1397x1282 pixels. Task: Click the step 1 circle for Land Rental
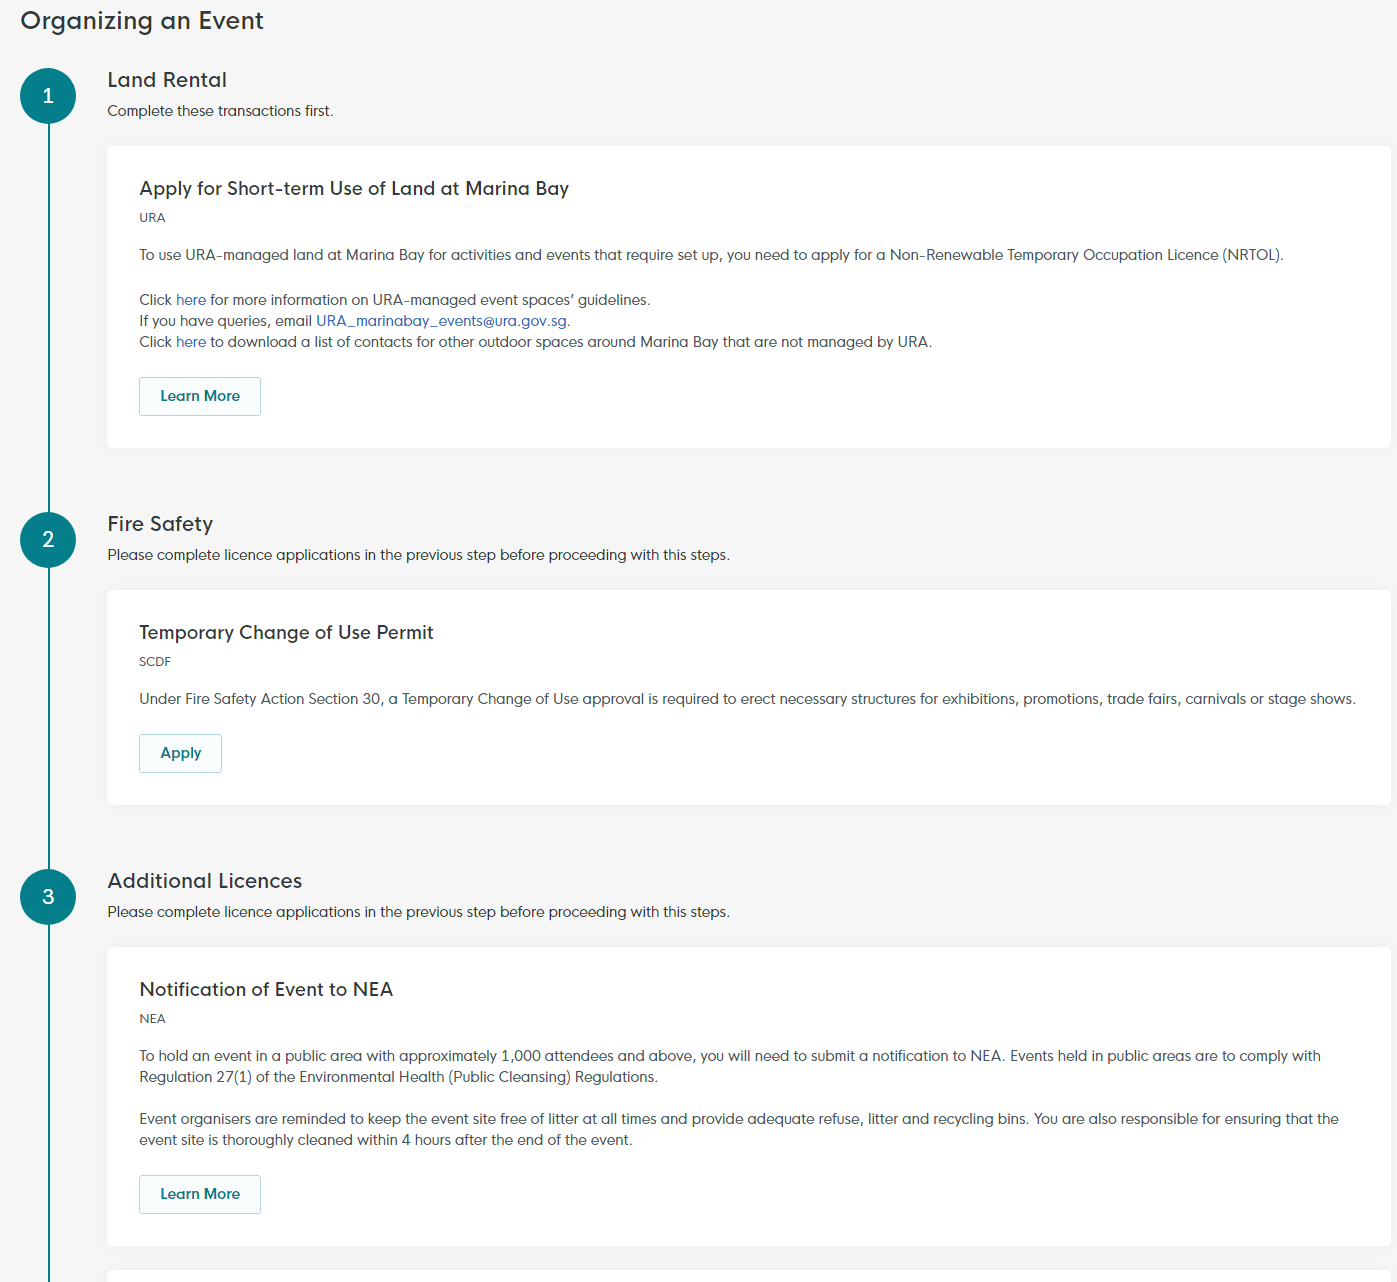48,96
